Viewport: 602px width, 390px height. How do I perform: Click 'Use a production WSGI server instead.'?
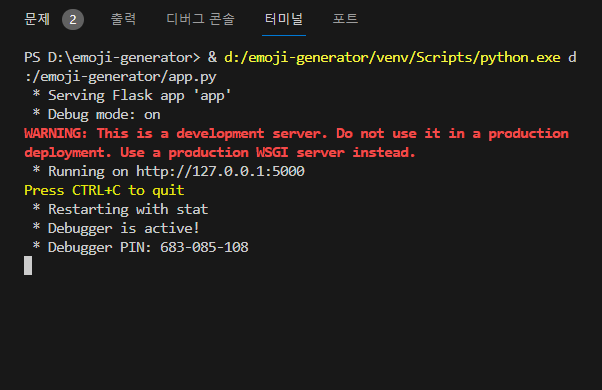[268, 152]
